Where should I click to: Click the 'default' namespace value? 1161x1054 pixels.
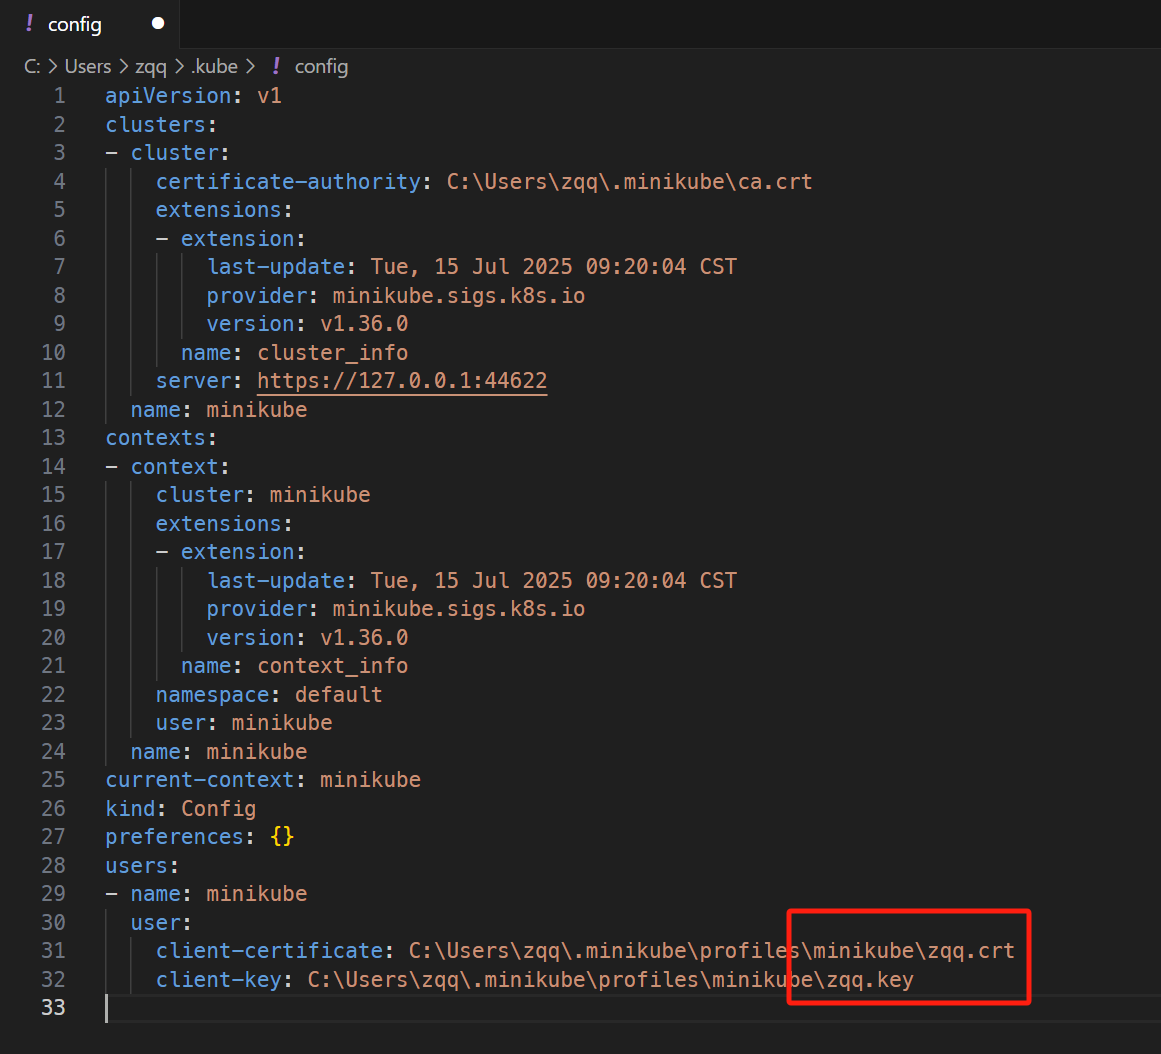[x=338, y=694]
